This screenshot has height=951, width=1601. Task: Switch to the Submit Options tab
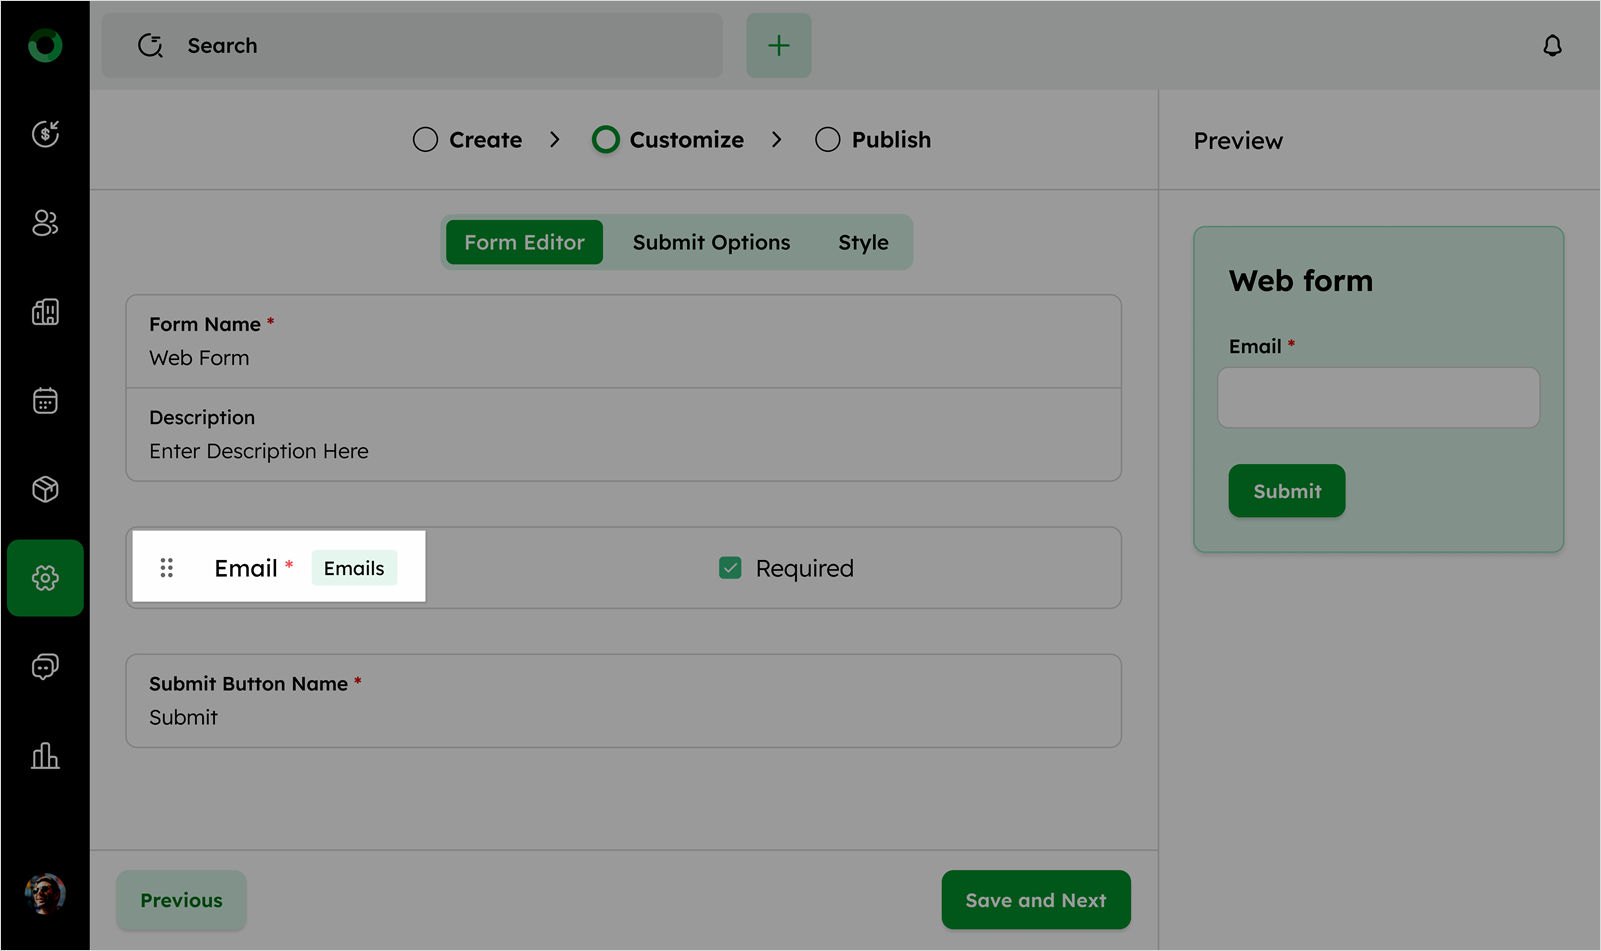click(x=711, y=243)
